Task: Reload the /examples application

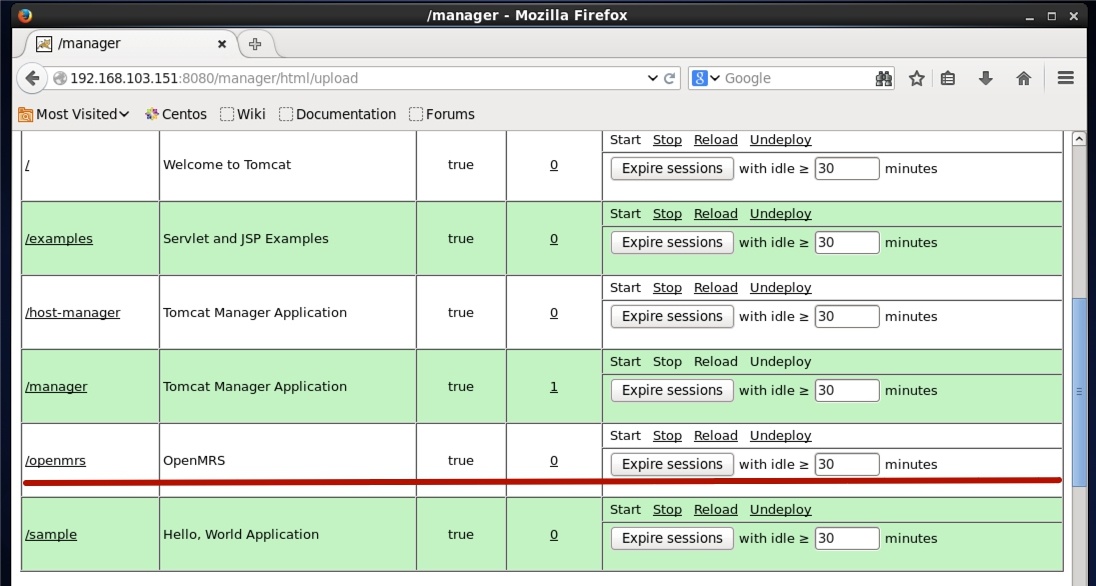Action: point(716,214)
